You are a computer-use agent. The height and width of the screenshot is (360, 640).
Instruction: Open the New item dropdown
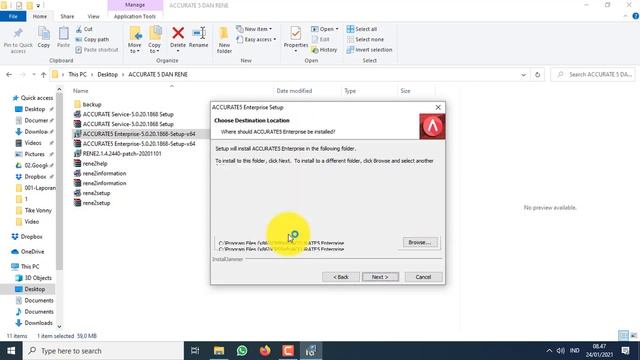tap(254, 29)
